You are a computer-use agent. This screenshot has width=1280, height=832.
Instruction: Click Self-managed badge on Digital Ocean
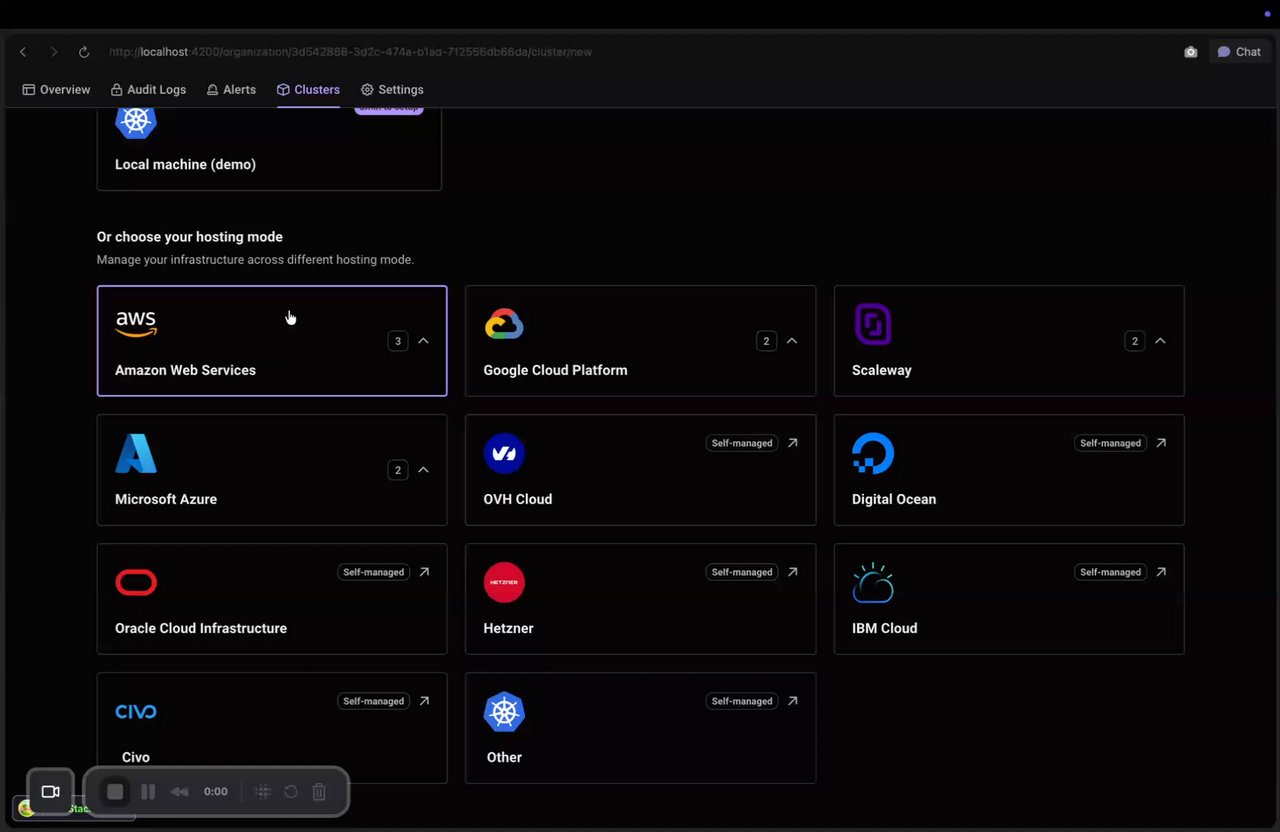click(x=1110, y=443)
